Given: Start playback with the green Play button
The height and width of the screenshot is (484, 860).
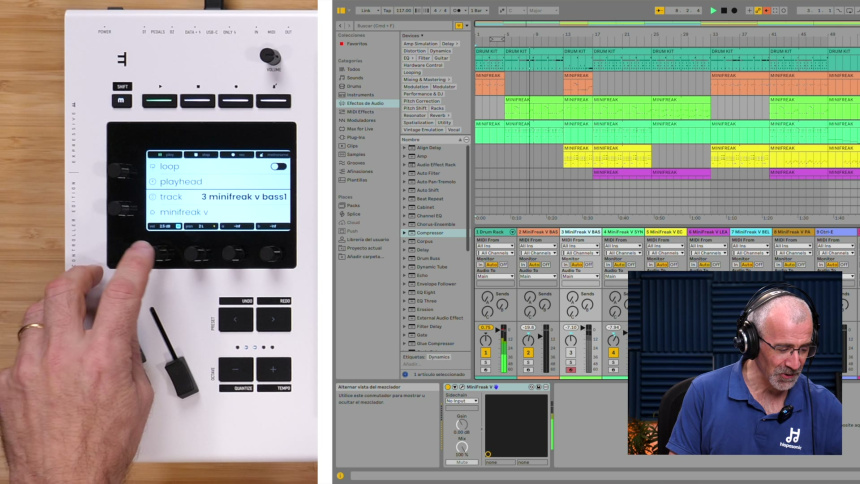Looking at the screenshot, I should click(x=713, y=10).
